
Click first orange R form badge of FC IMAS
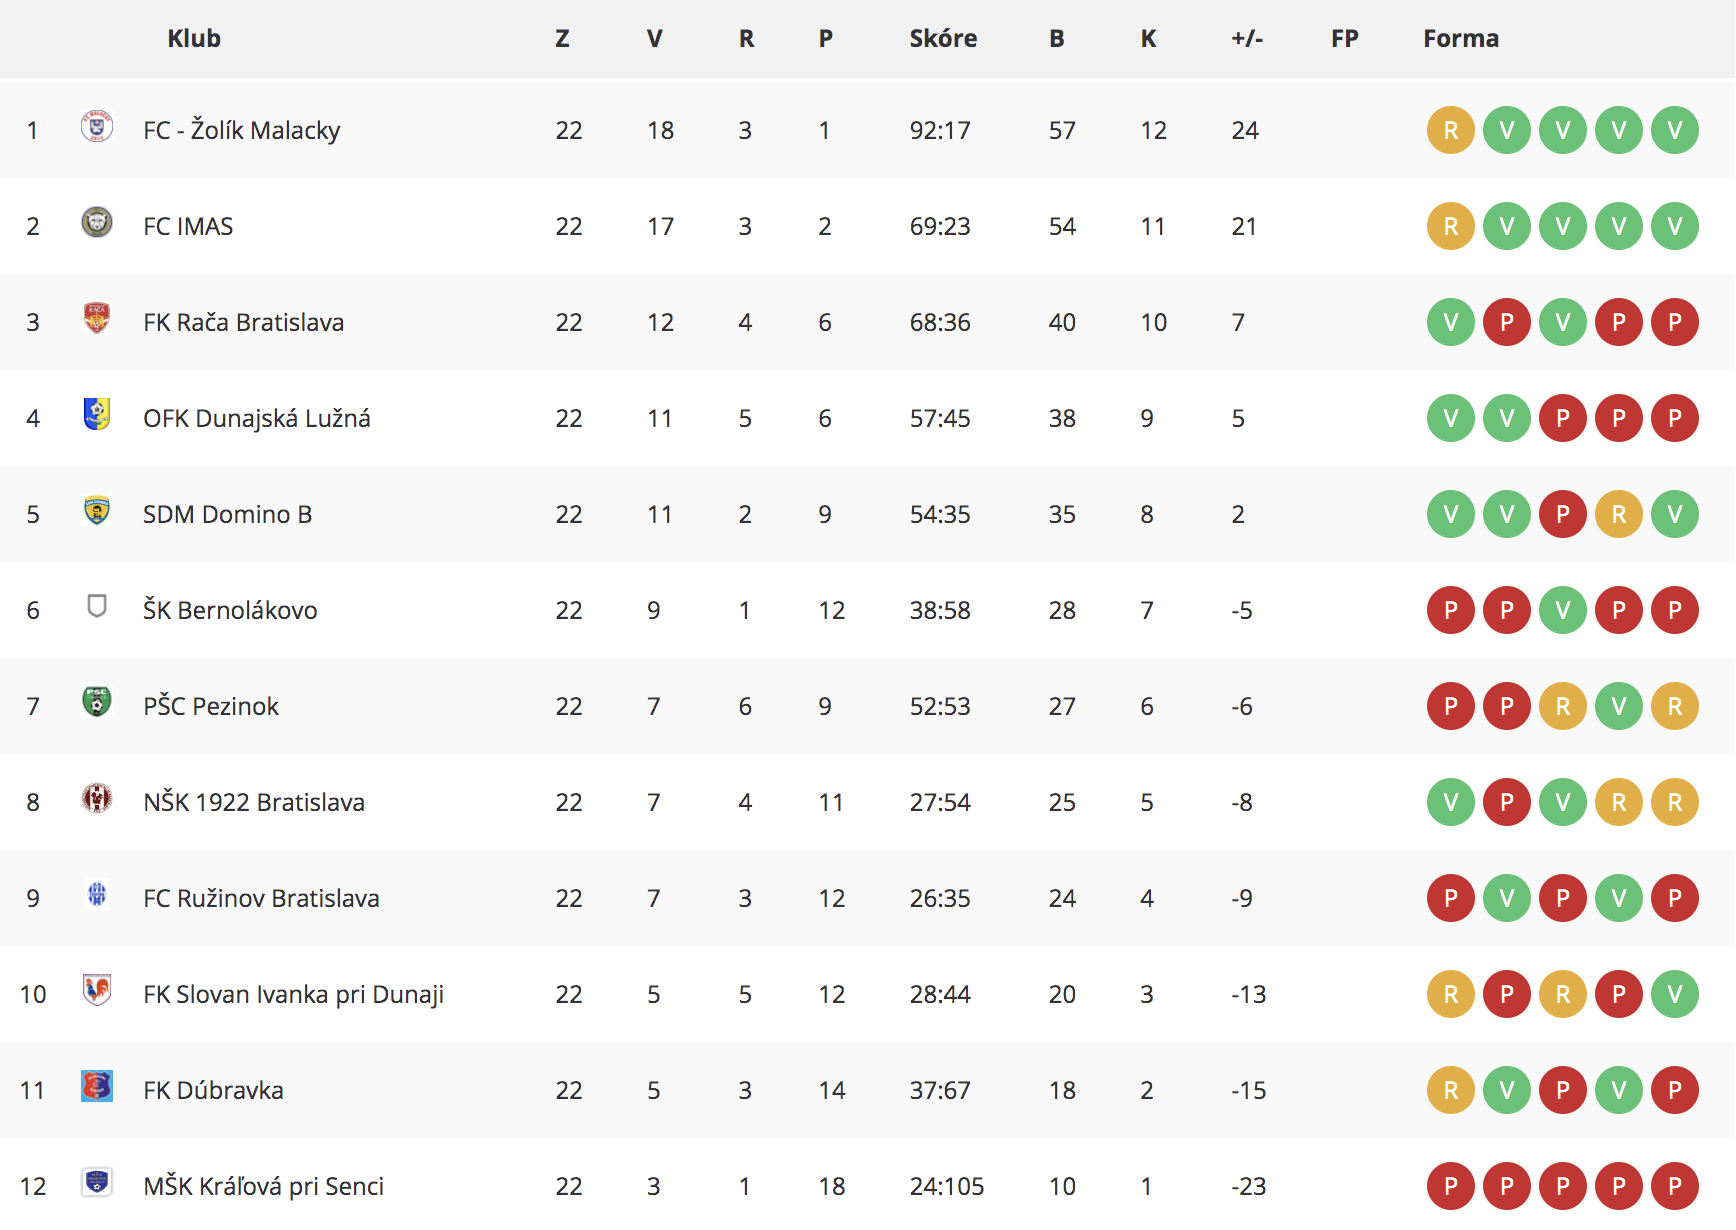(1451, 226)
